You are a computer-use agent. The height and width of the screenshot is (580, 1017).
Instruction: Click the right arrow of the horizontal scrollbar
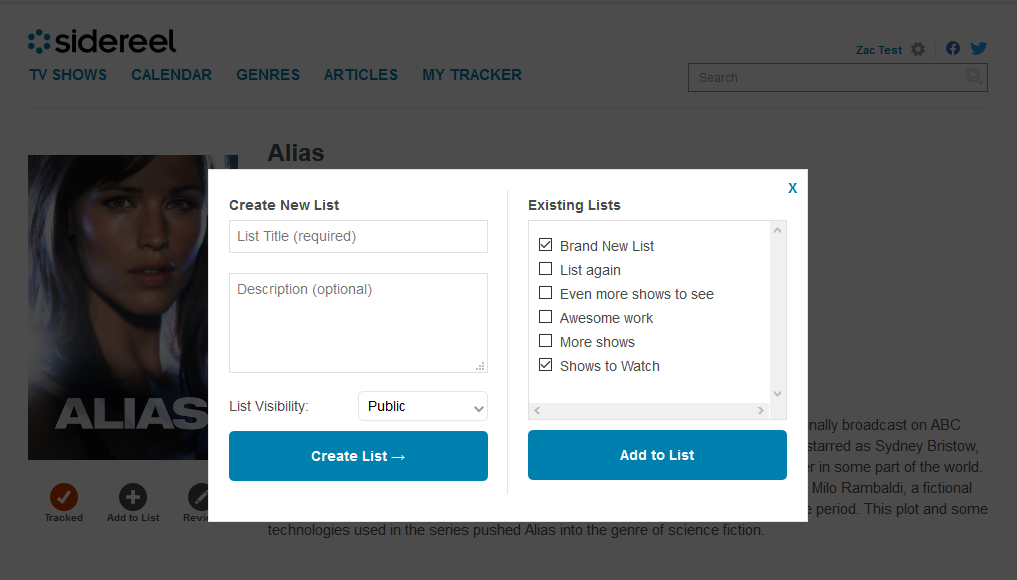[761, 410]
